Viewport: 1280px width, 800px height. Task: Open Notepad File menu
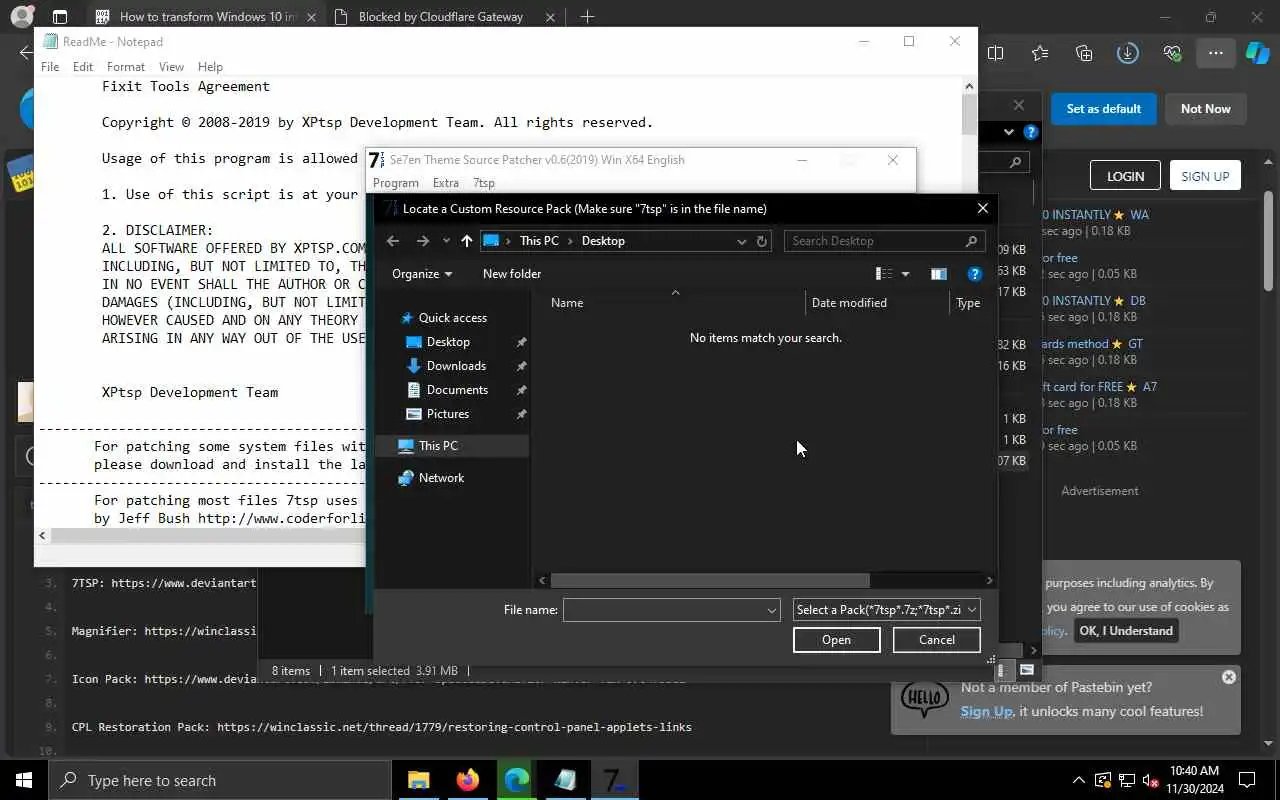[49, 67]
